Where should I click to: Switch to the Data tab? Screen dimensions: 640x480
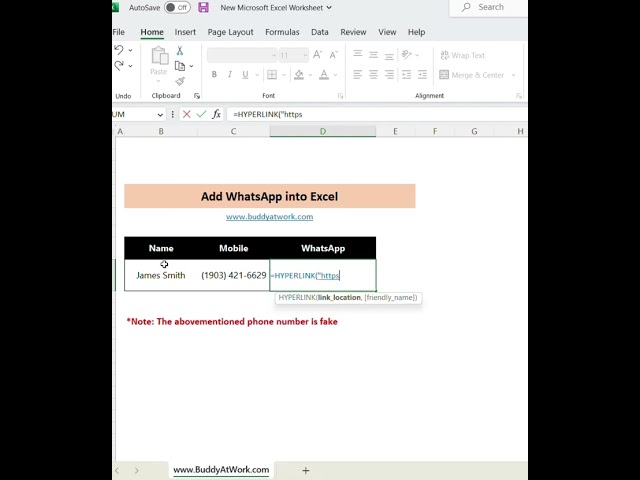pos(320,32)
